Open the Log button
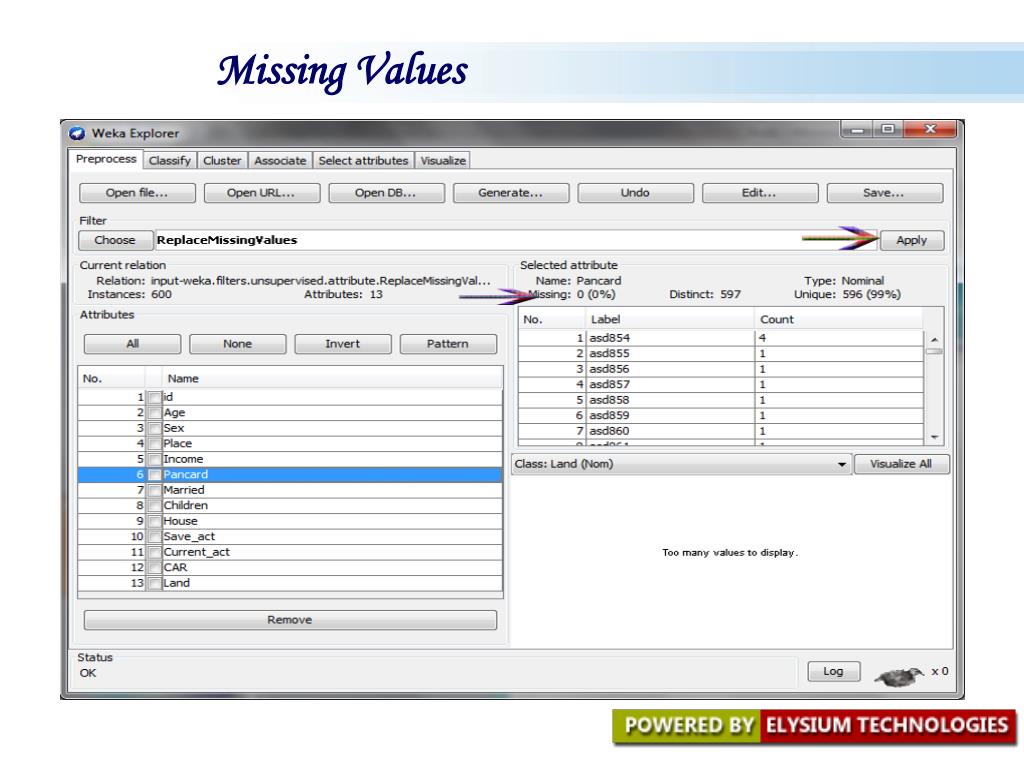 pyautogui.click(x=833, y=671)
